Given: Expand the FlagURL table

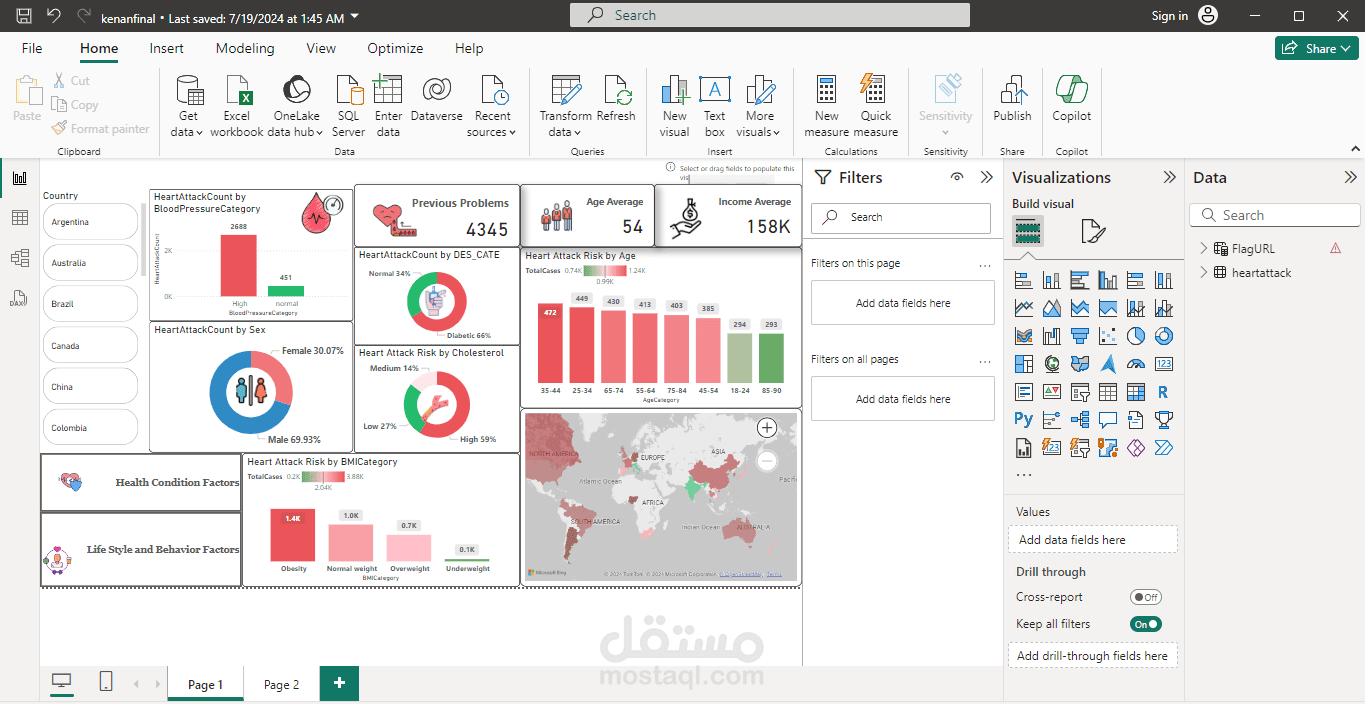Looking at the screenshot, I should (x=1204, y=248).
